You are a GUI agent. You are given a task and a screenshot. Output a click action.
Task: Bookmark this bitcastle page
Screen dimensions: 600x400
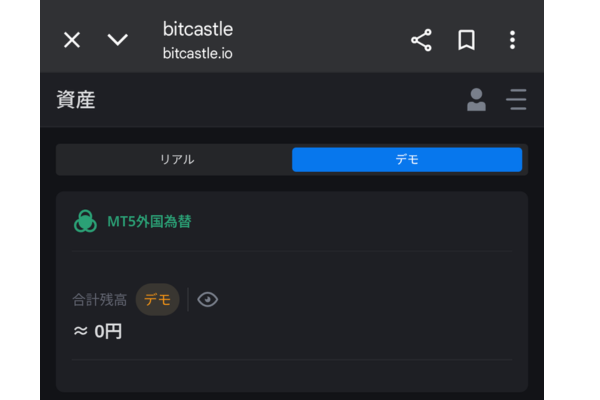point(466,40)
